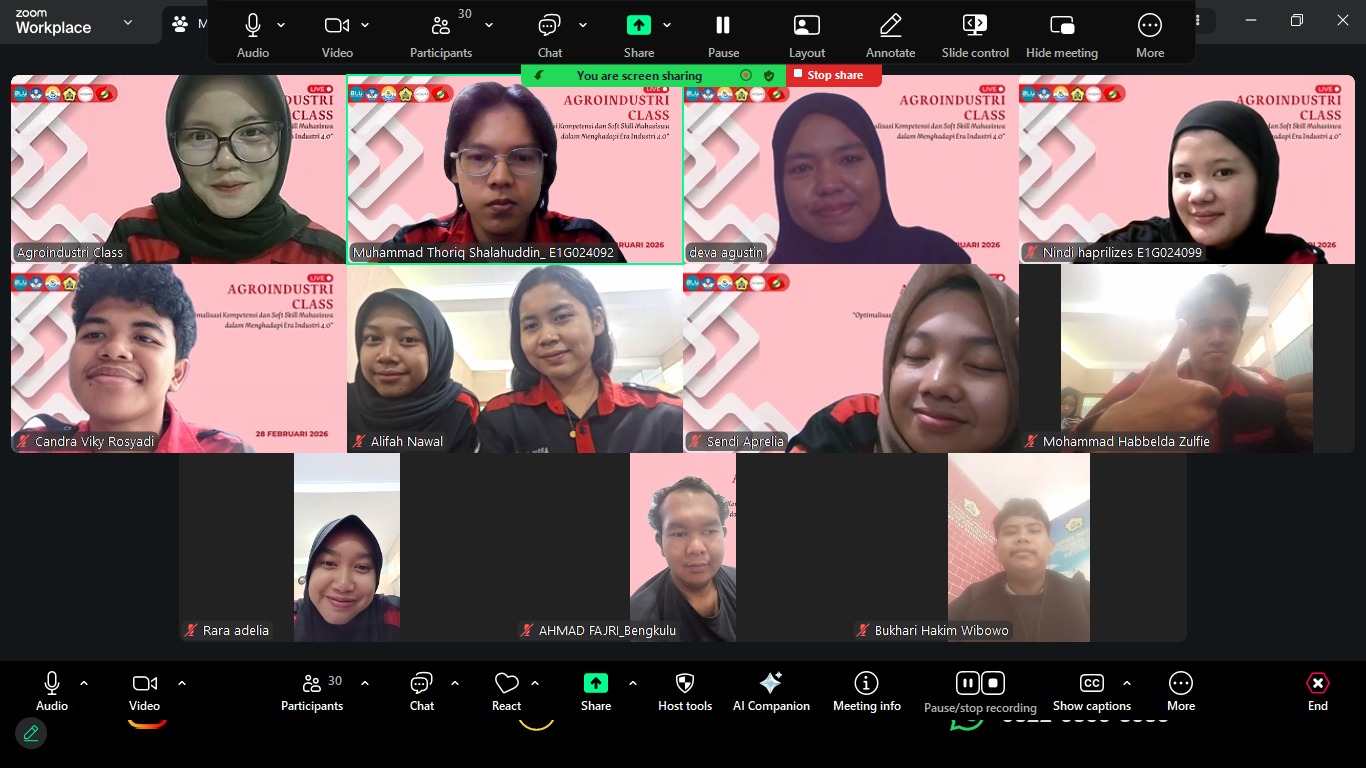This screenshot has height=768, width=1366.
Task: Open React emoji heart icon
Action: pyautogui.click(x=506, y=692)
